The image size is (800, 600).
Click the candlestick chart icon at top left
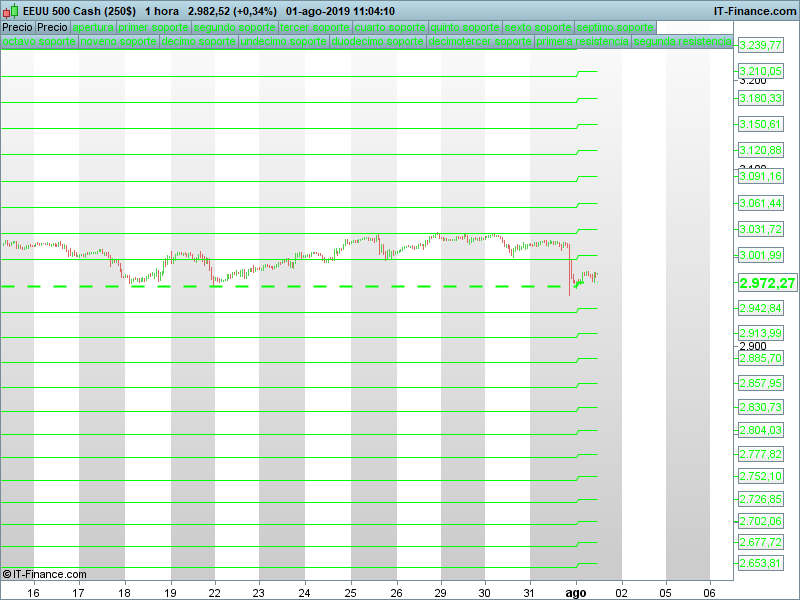10,11
